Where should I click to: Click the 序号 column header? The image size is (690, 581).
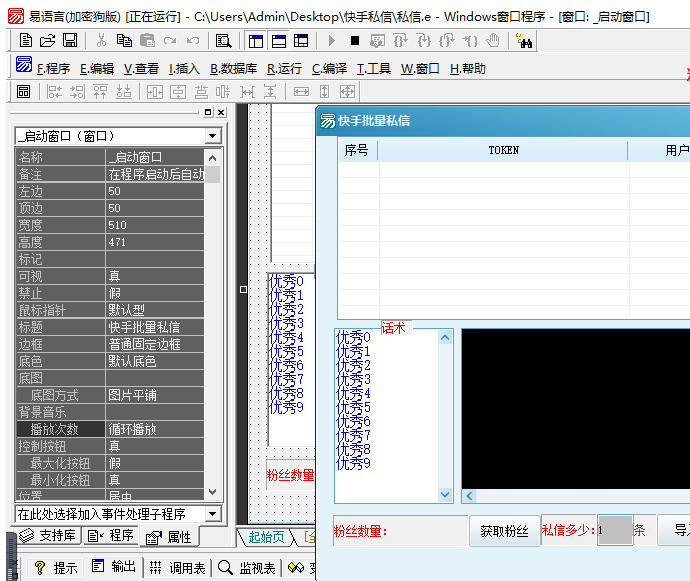[356, 151]
